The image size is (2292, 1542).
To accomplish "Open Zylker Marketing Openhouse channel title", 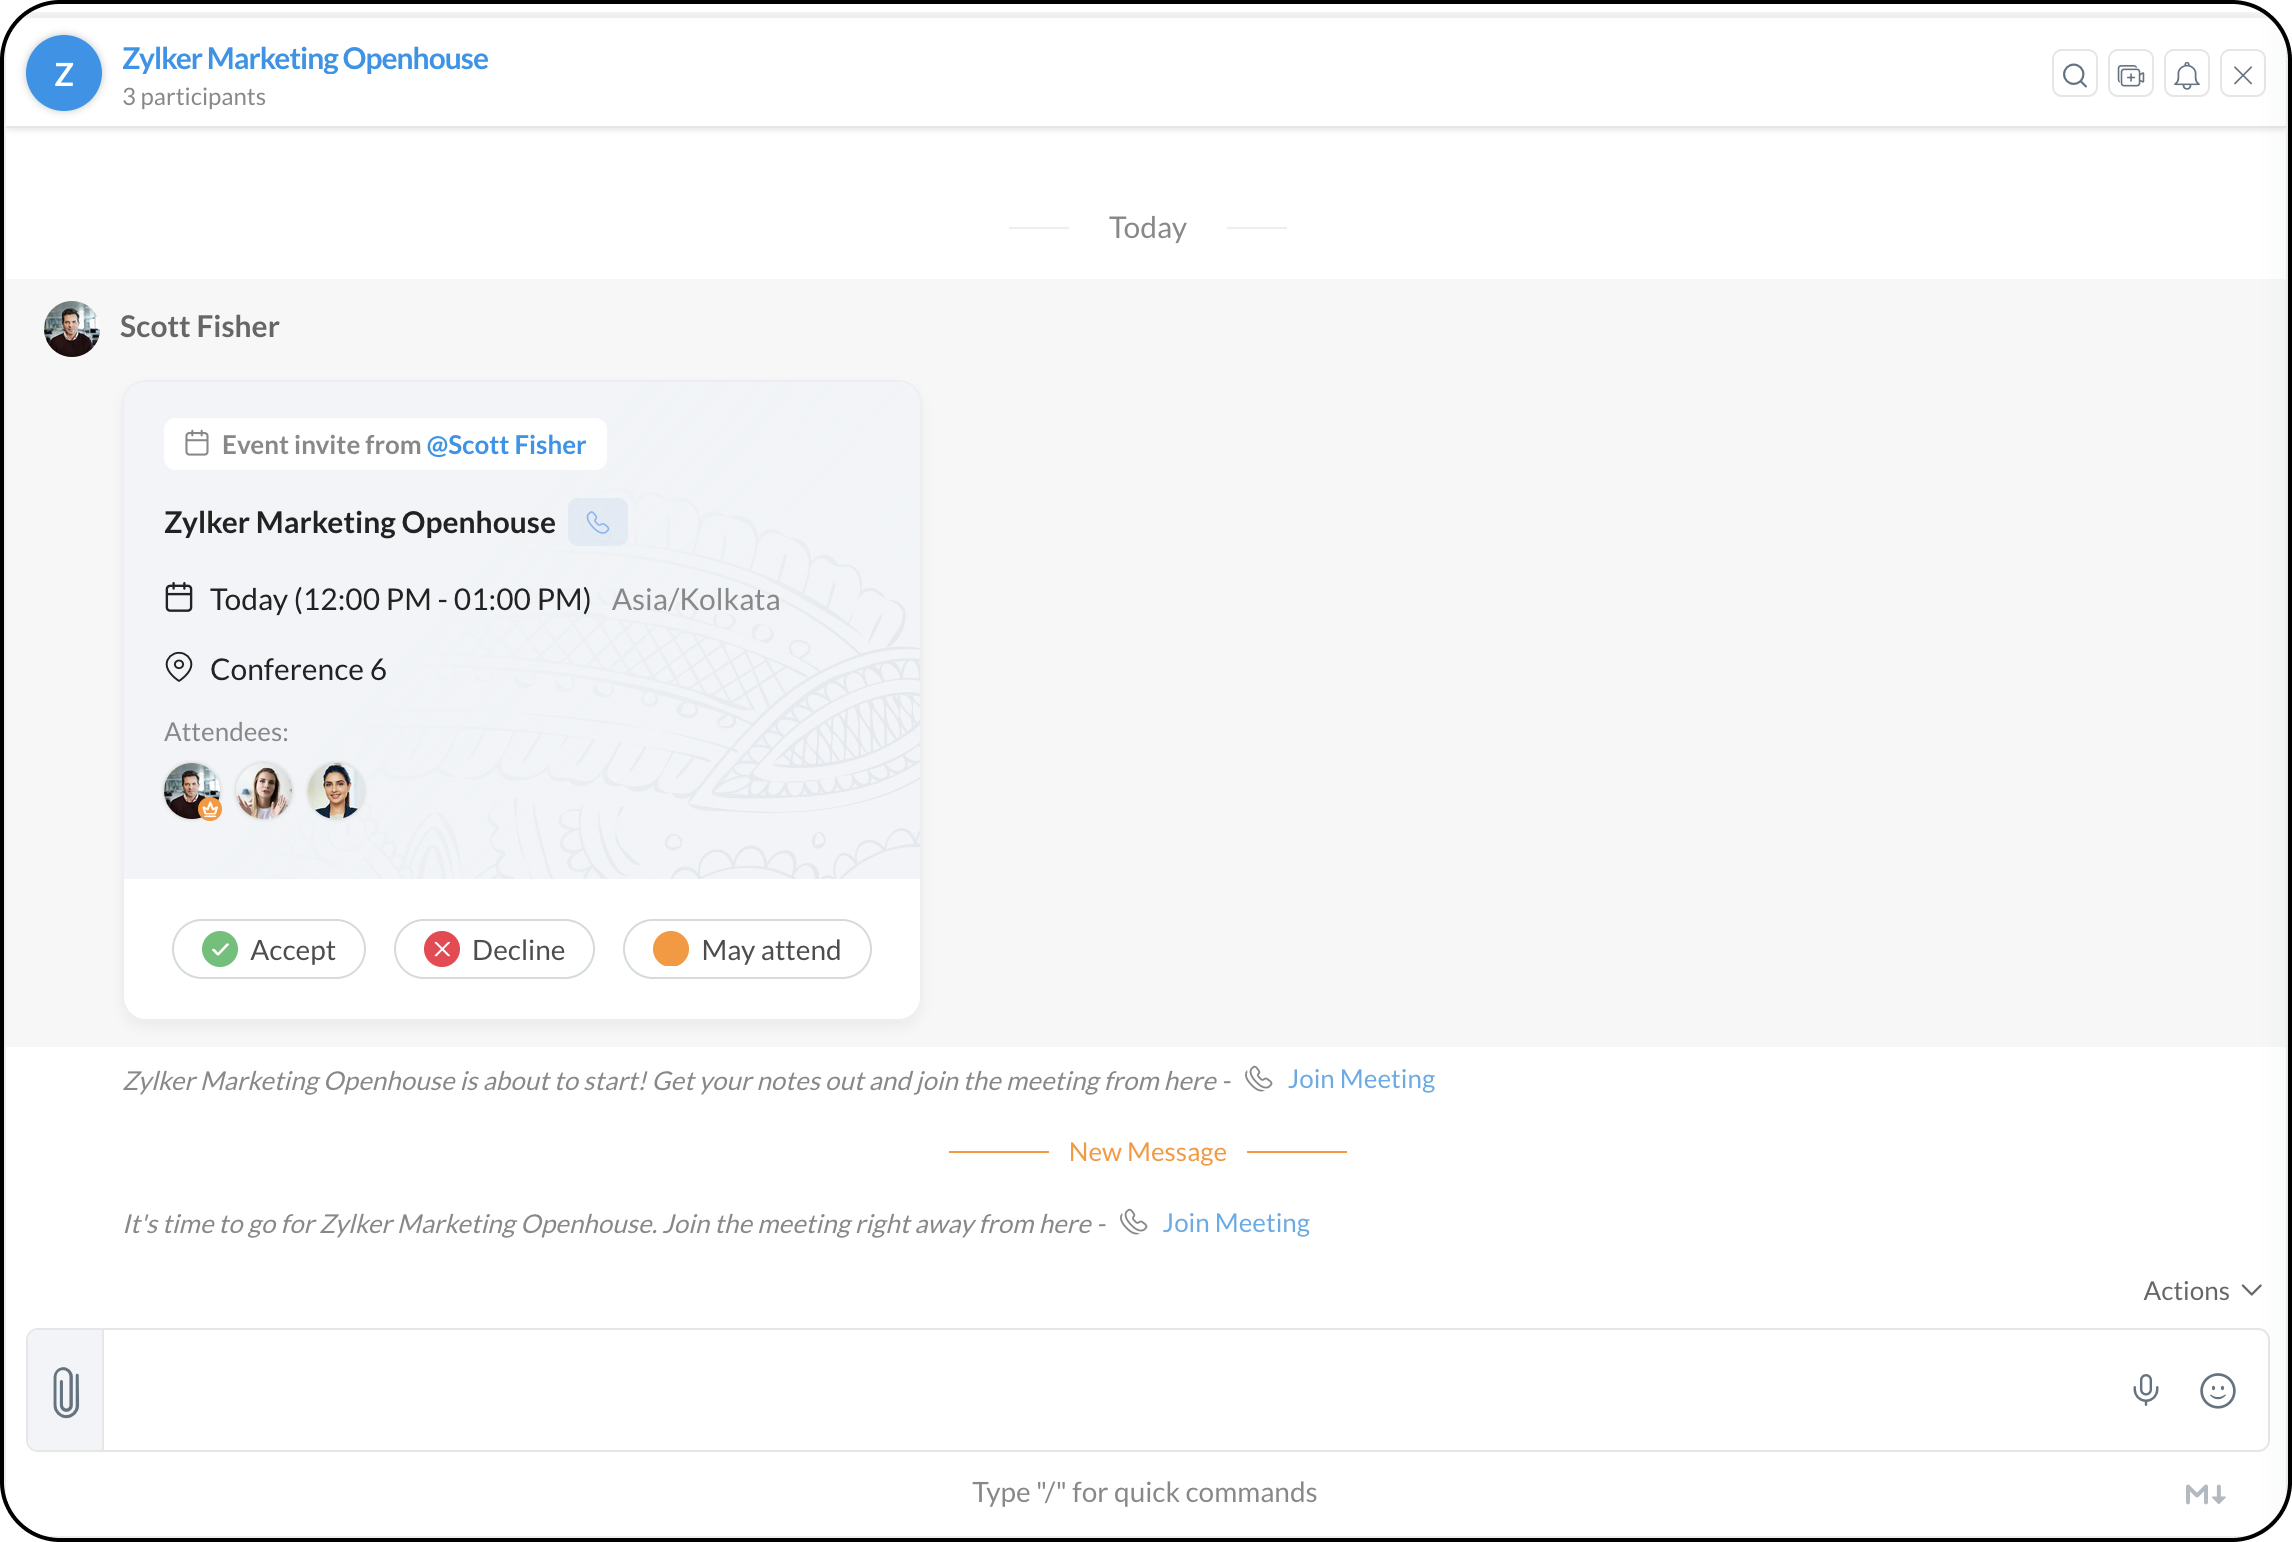I will pyautogui.click(x=305, y=59).
